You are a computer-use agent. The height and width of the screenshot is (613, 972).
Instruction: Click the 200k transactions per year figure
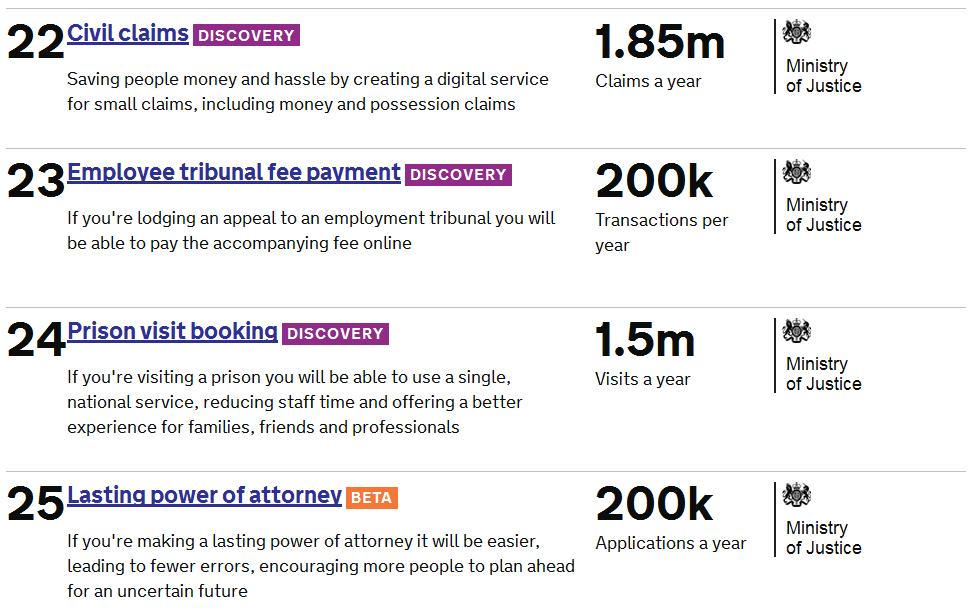coord(654,182)
